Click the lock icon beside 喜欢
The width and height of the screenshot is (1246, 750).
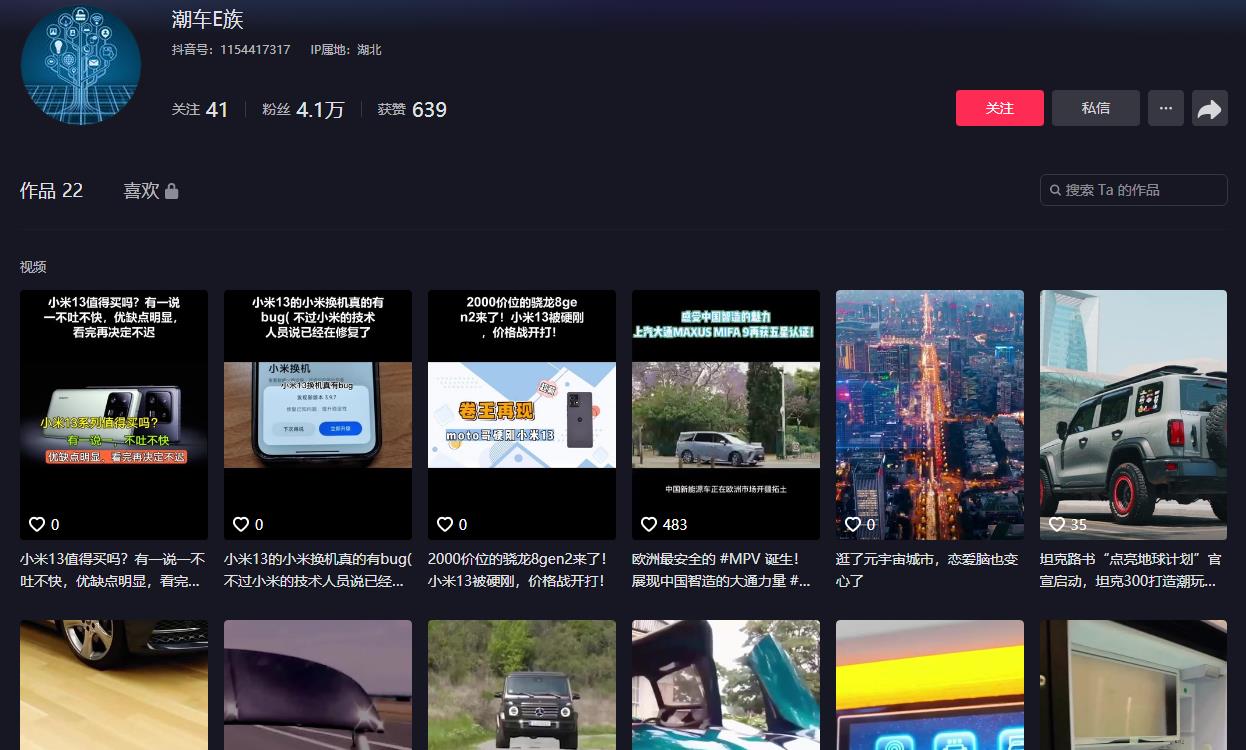[172, 190]
